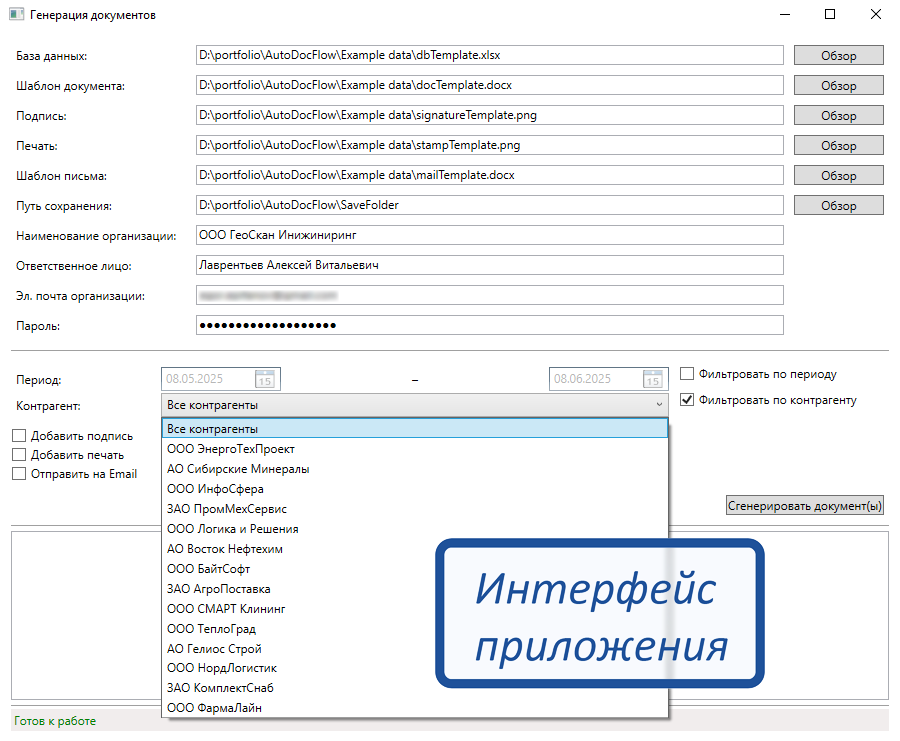This screenshot has width=900, height=741.
Task: Click 'Обзор' for Шаблон письма
Action: tap(839, 175)
